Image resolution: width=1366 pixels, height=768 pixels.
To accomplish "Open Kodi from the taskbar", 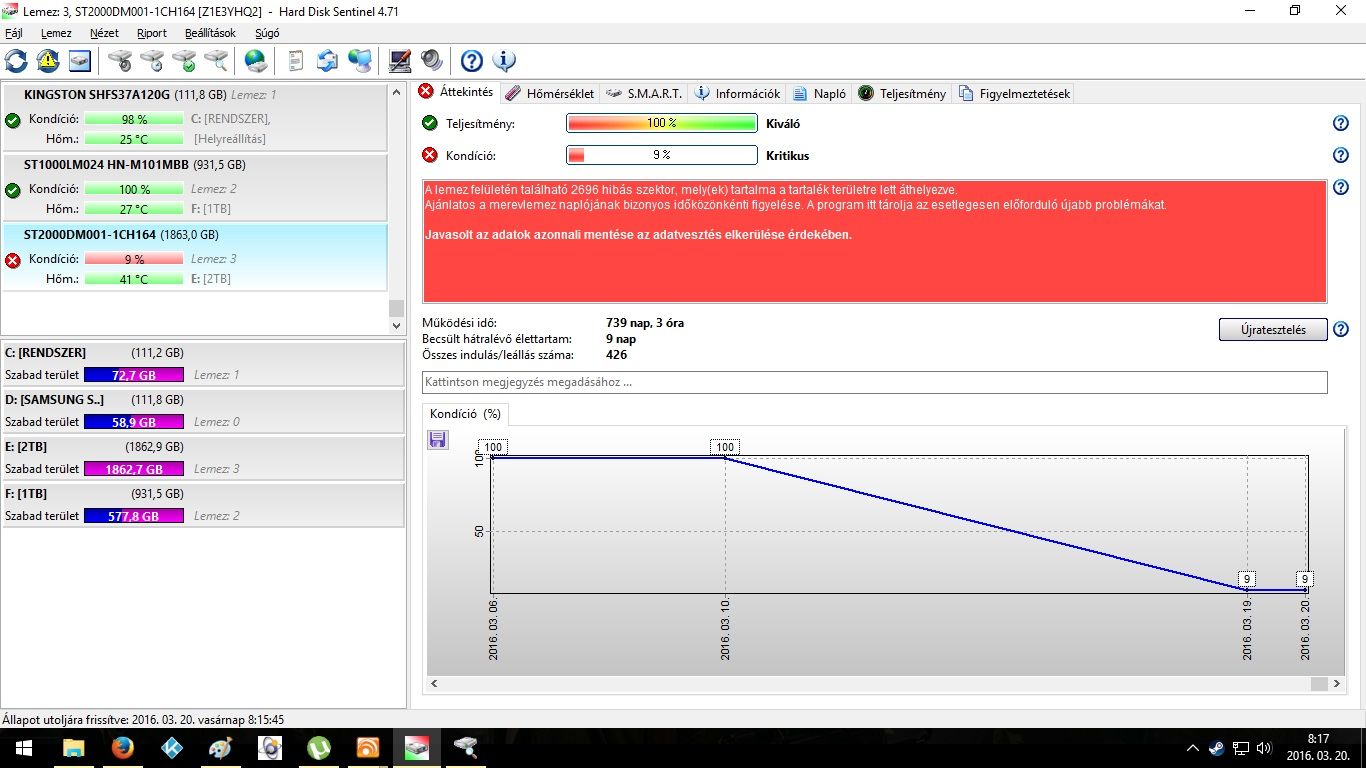I will point(172,748).
